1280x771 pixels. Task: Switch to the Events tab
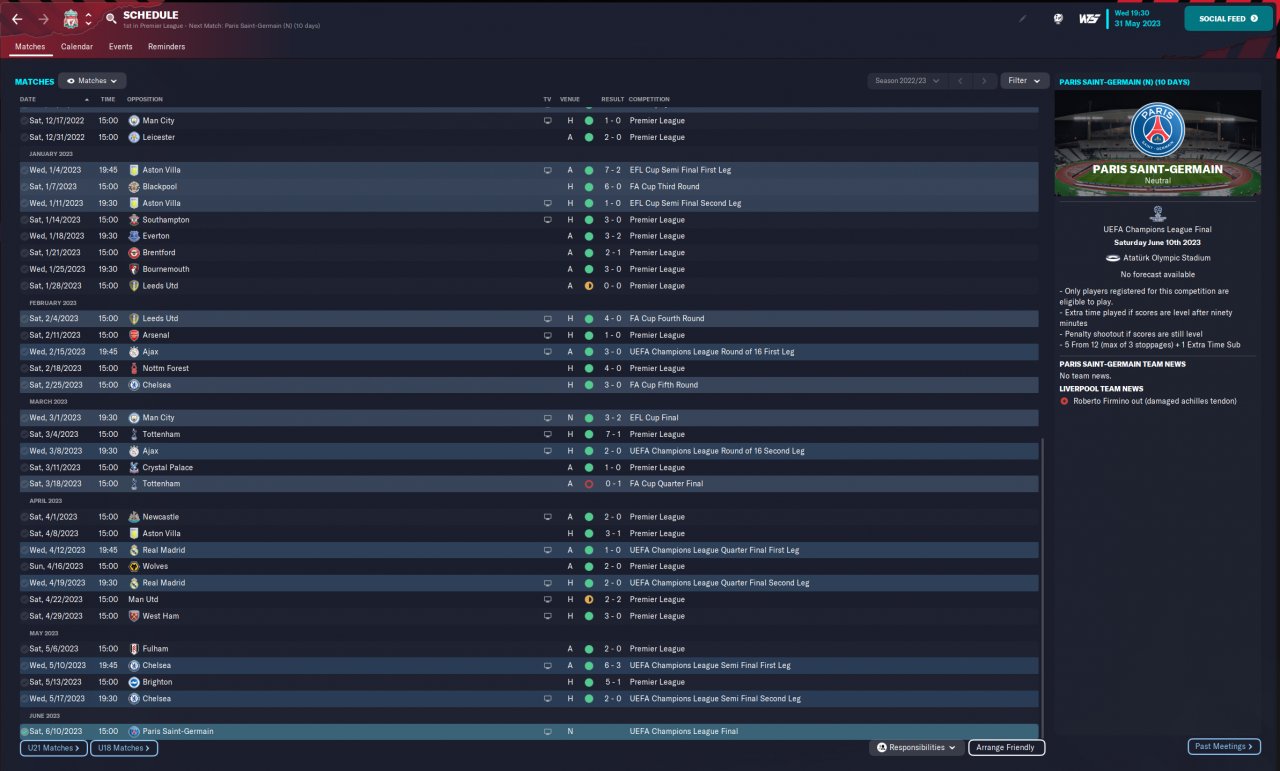click(121, 47)
